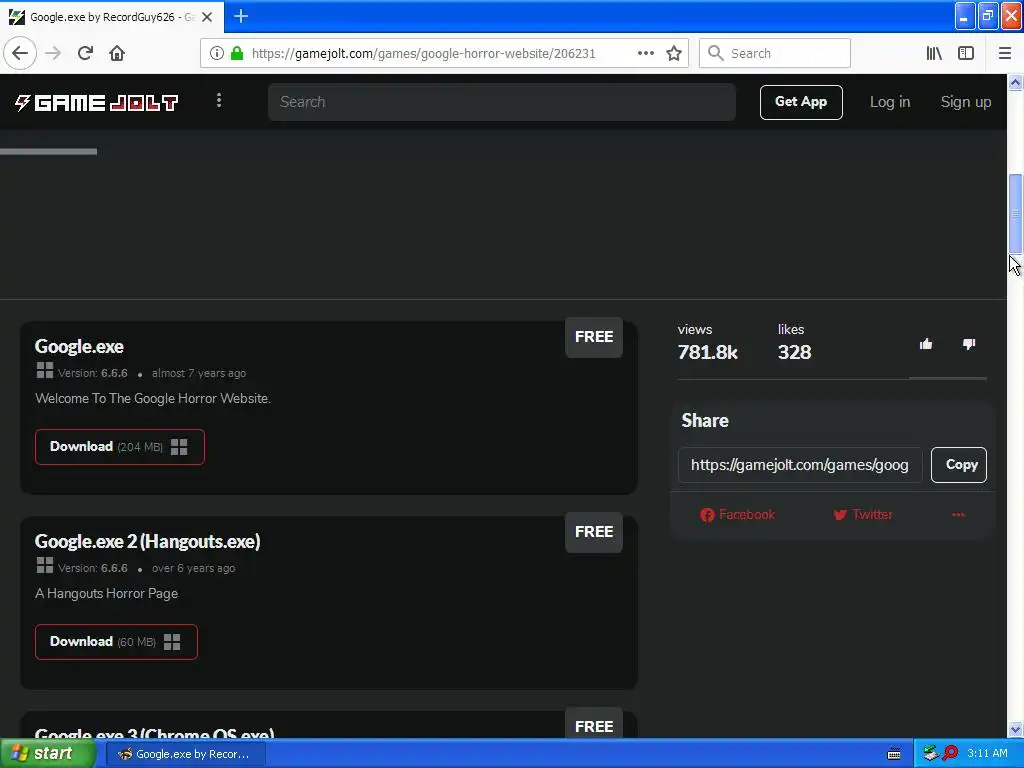Click FREE badge on Google.exe package
The width and height of the screenshot is (1024, 768).
[594, 337]
